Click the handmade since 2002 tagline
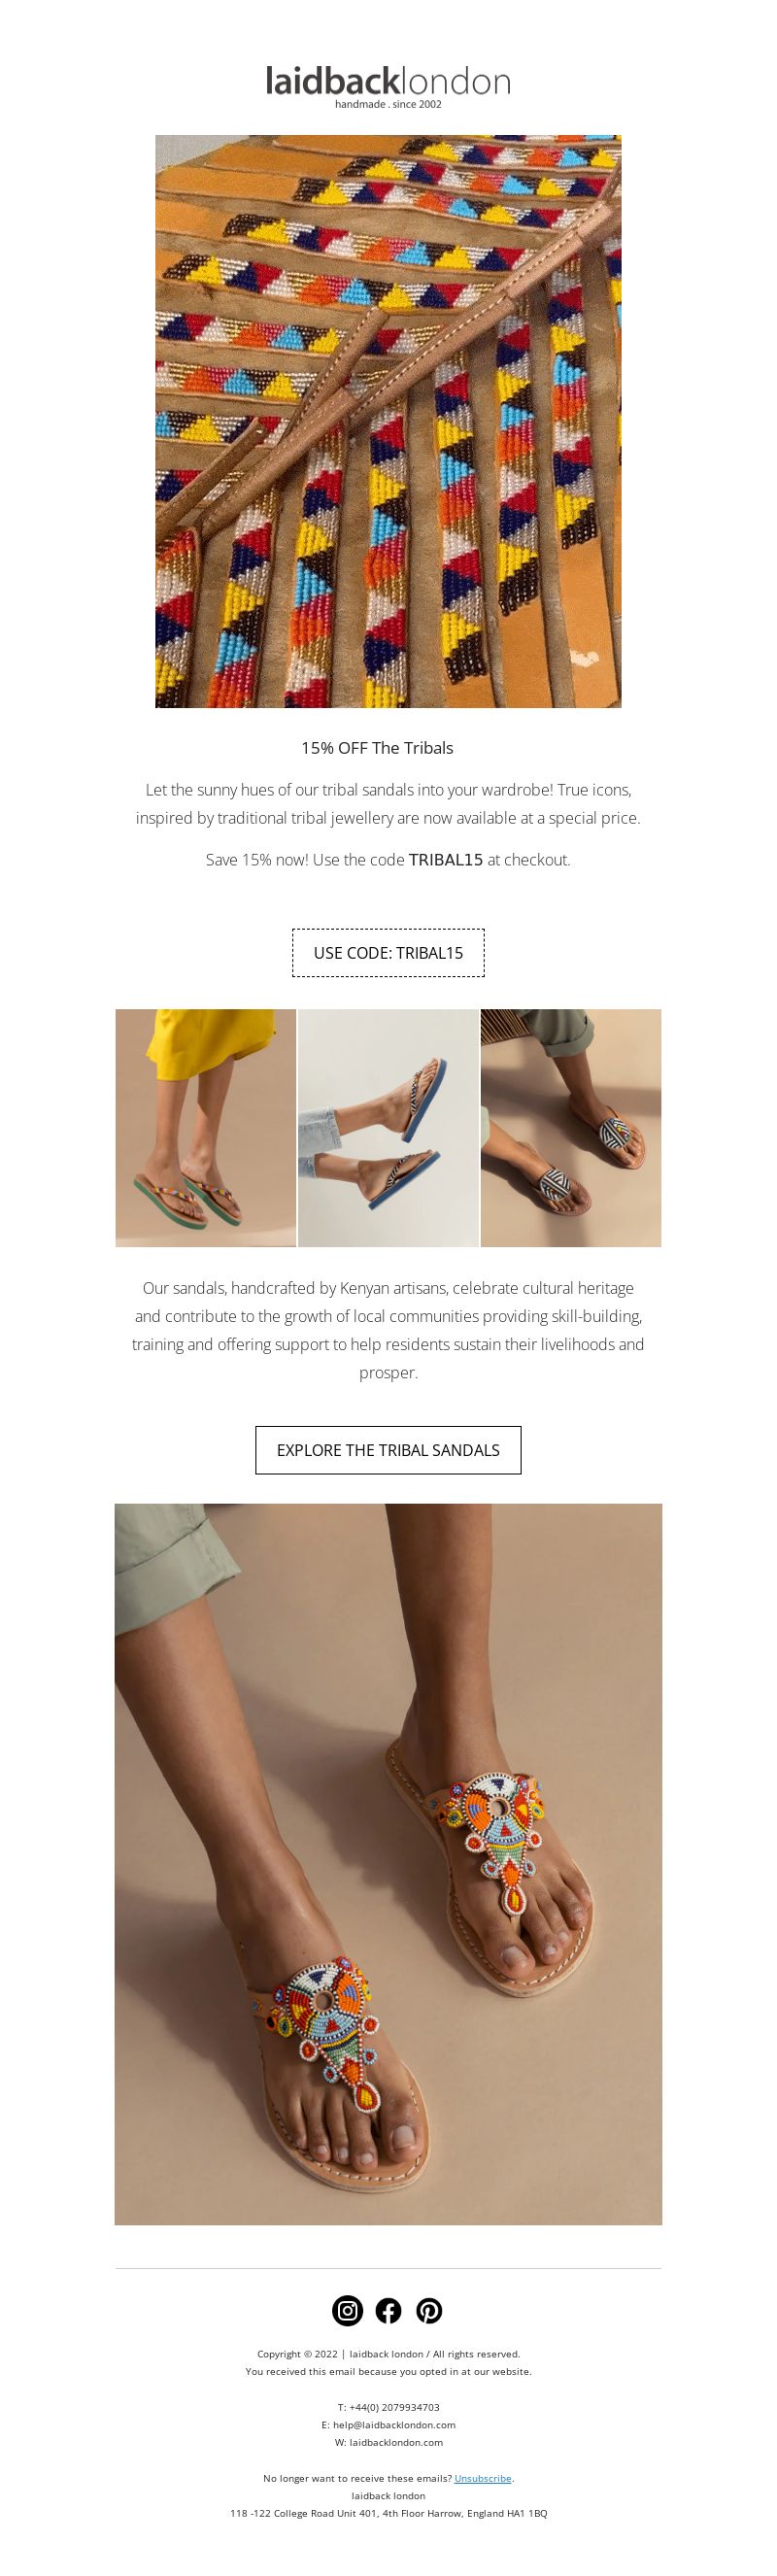Image resolution: width=777 pixels, height=2576 pixels. click(x=388, y=104)
